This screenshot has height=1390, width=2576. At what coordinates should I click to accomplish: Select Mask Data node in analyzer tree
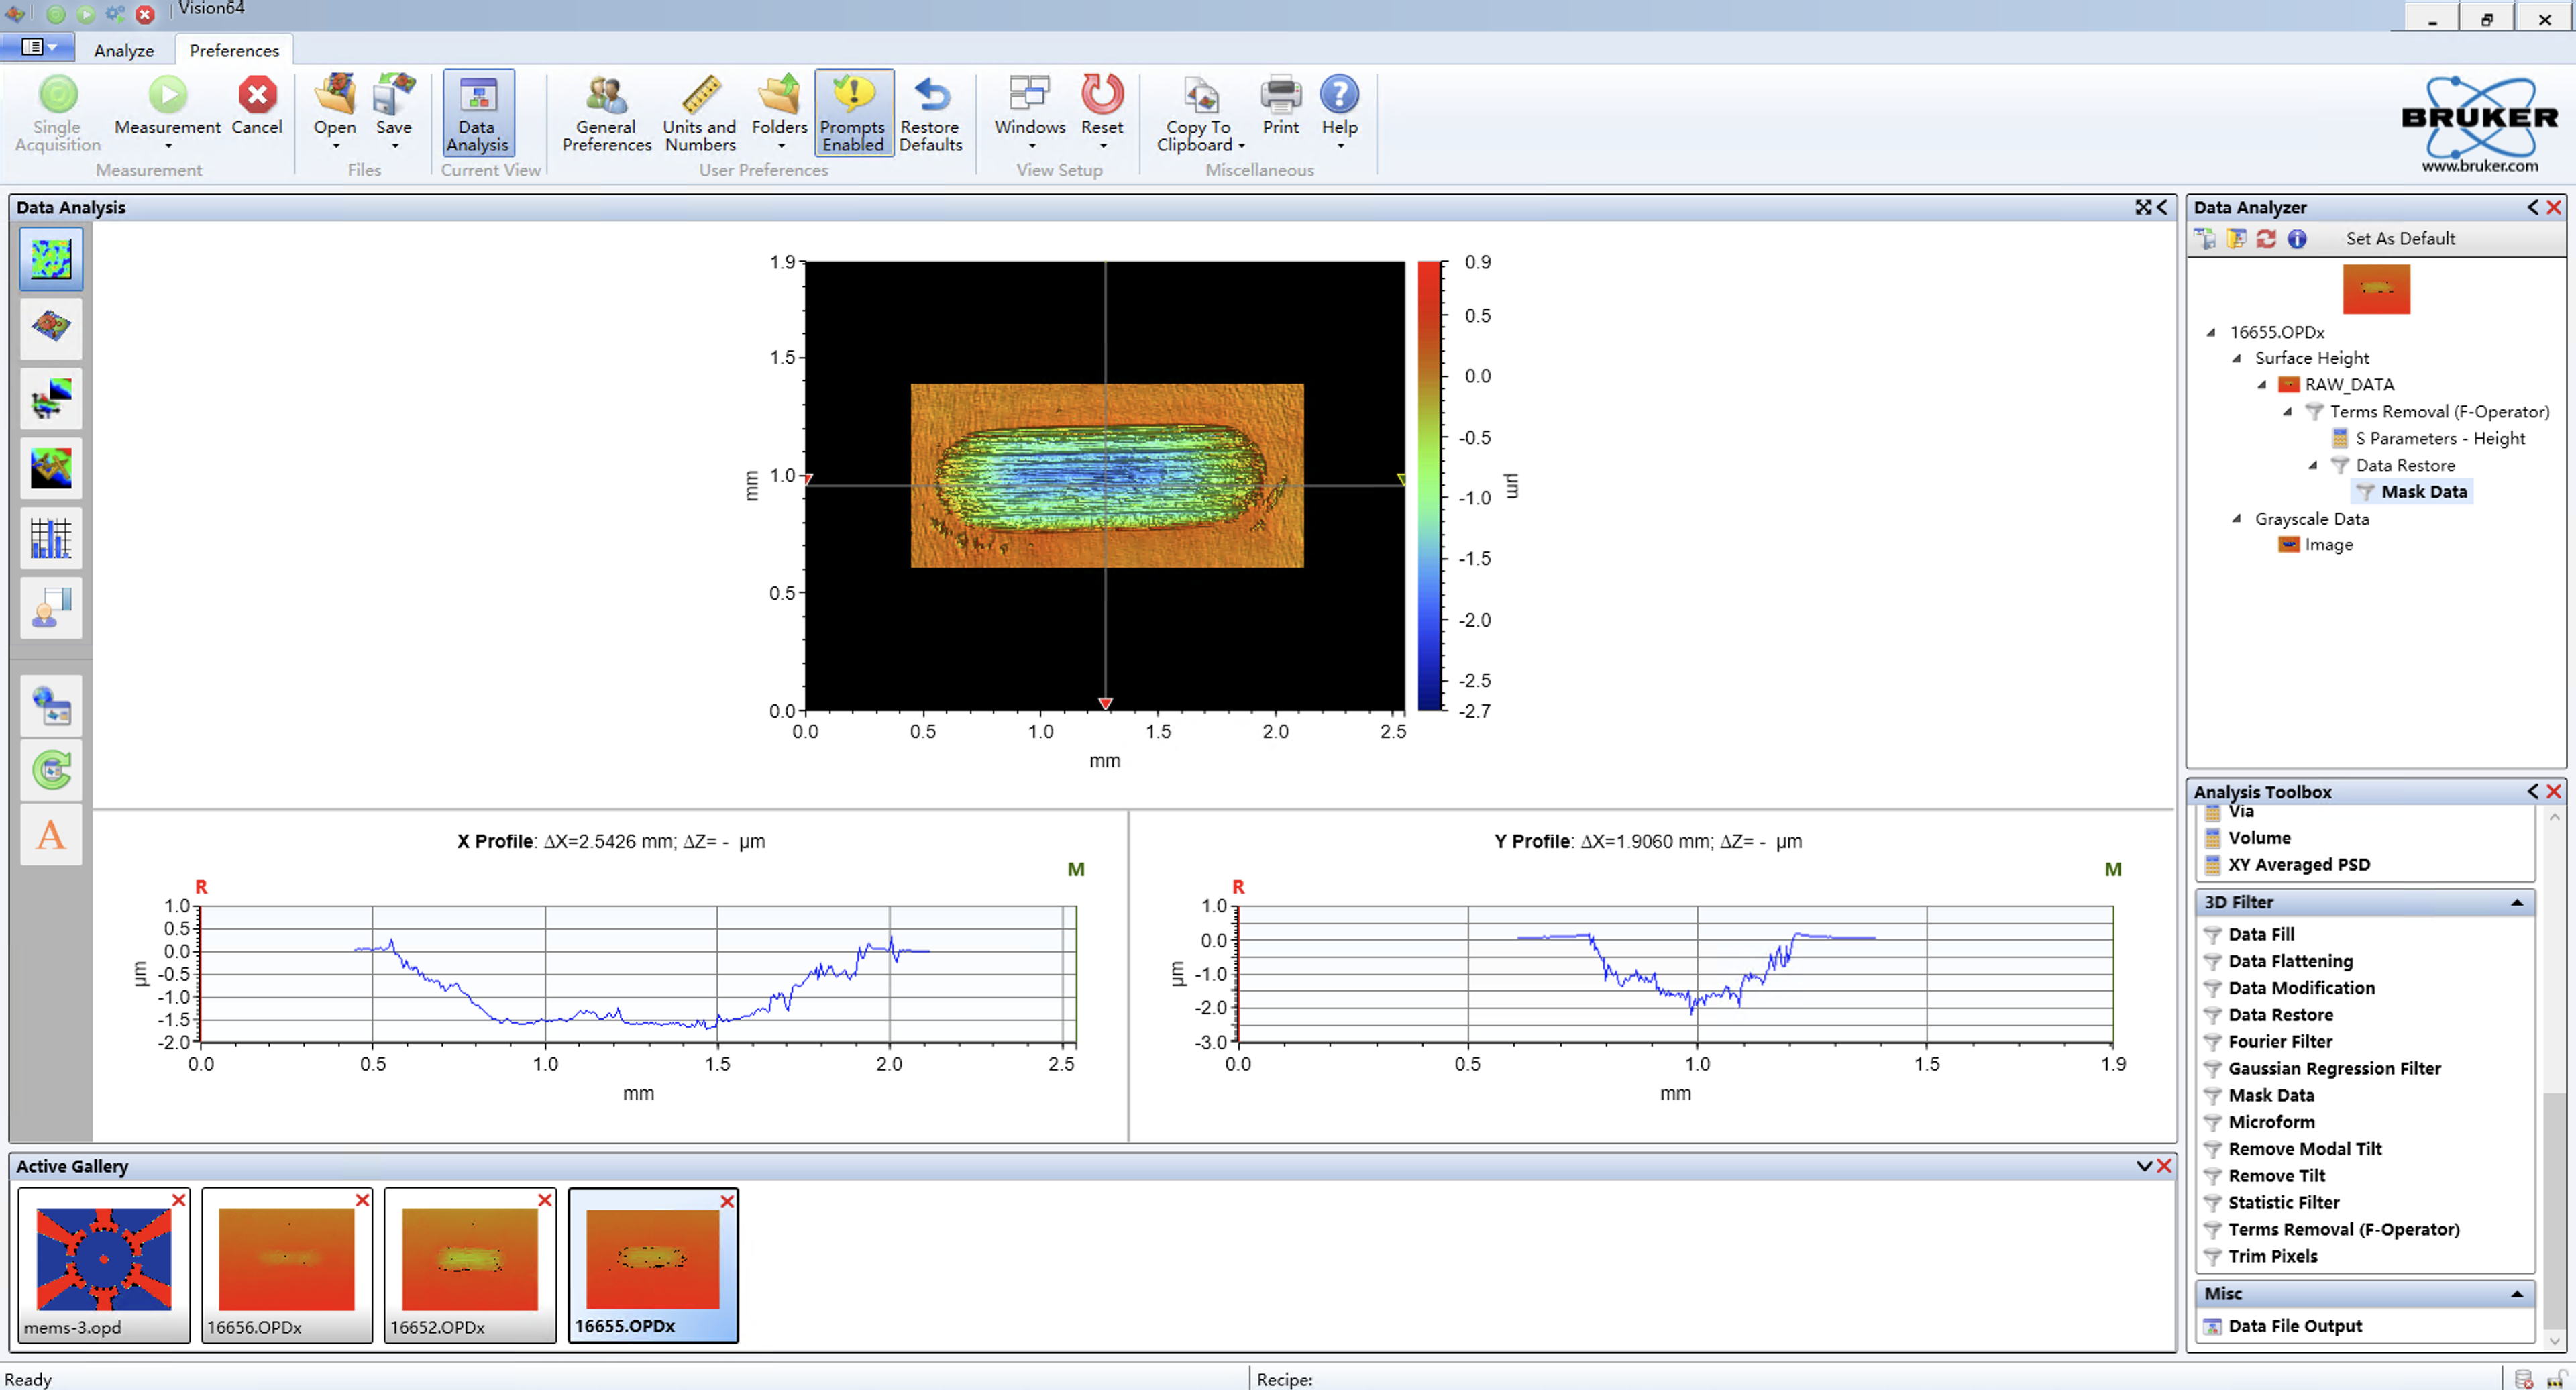coord(2423,492)
